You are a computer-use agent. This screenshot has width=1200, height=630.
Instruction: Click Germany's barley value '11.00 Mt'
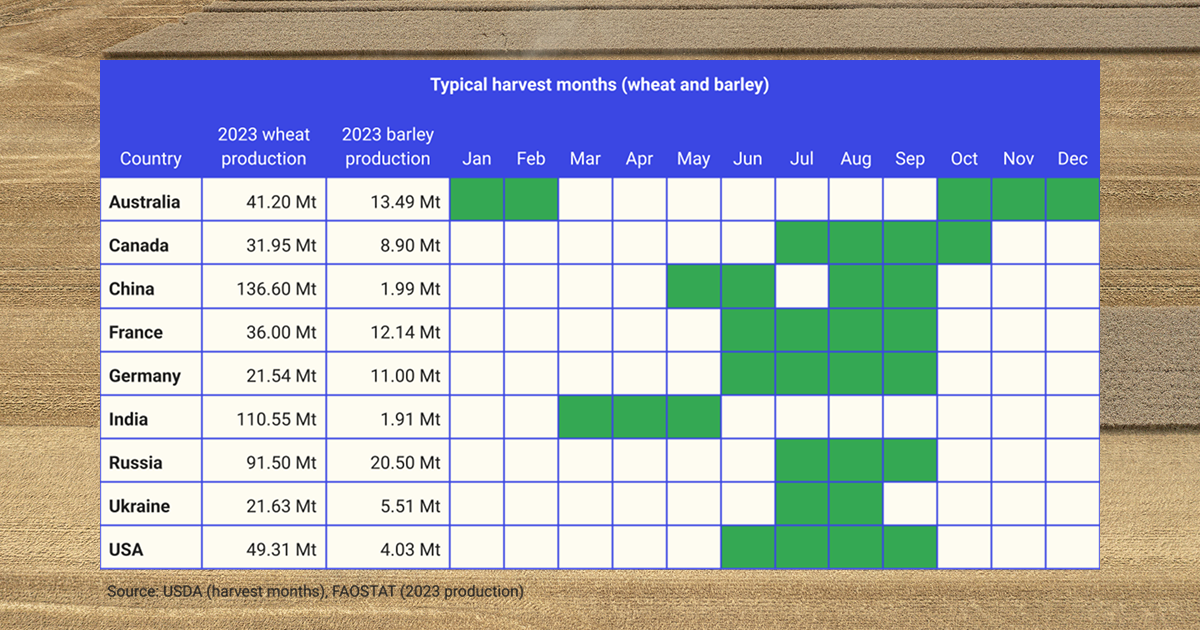pyautogui.click(x=405, y=376)
